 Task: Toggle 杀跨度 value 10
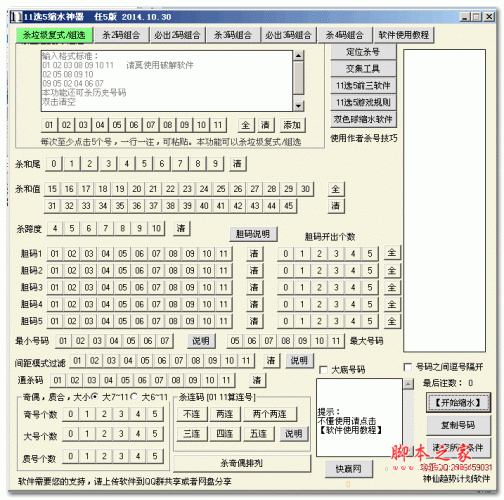pos(156,228)
